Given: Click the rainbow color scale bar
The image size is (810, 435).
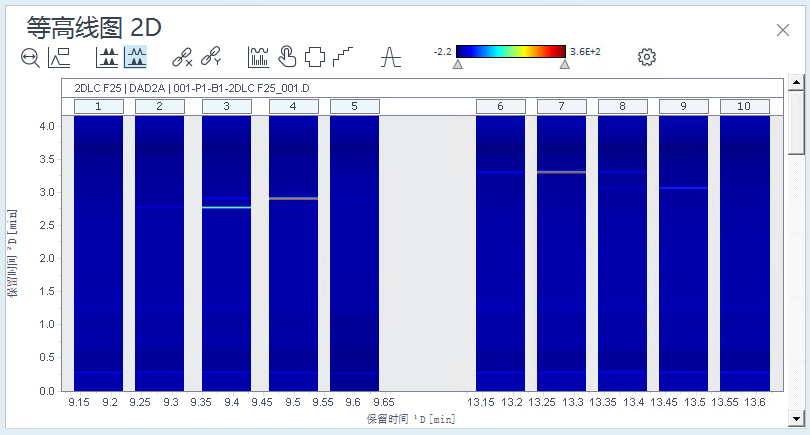Looking at the screenshot, I should click(511, 51).
